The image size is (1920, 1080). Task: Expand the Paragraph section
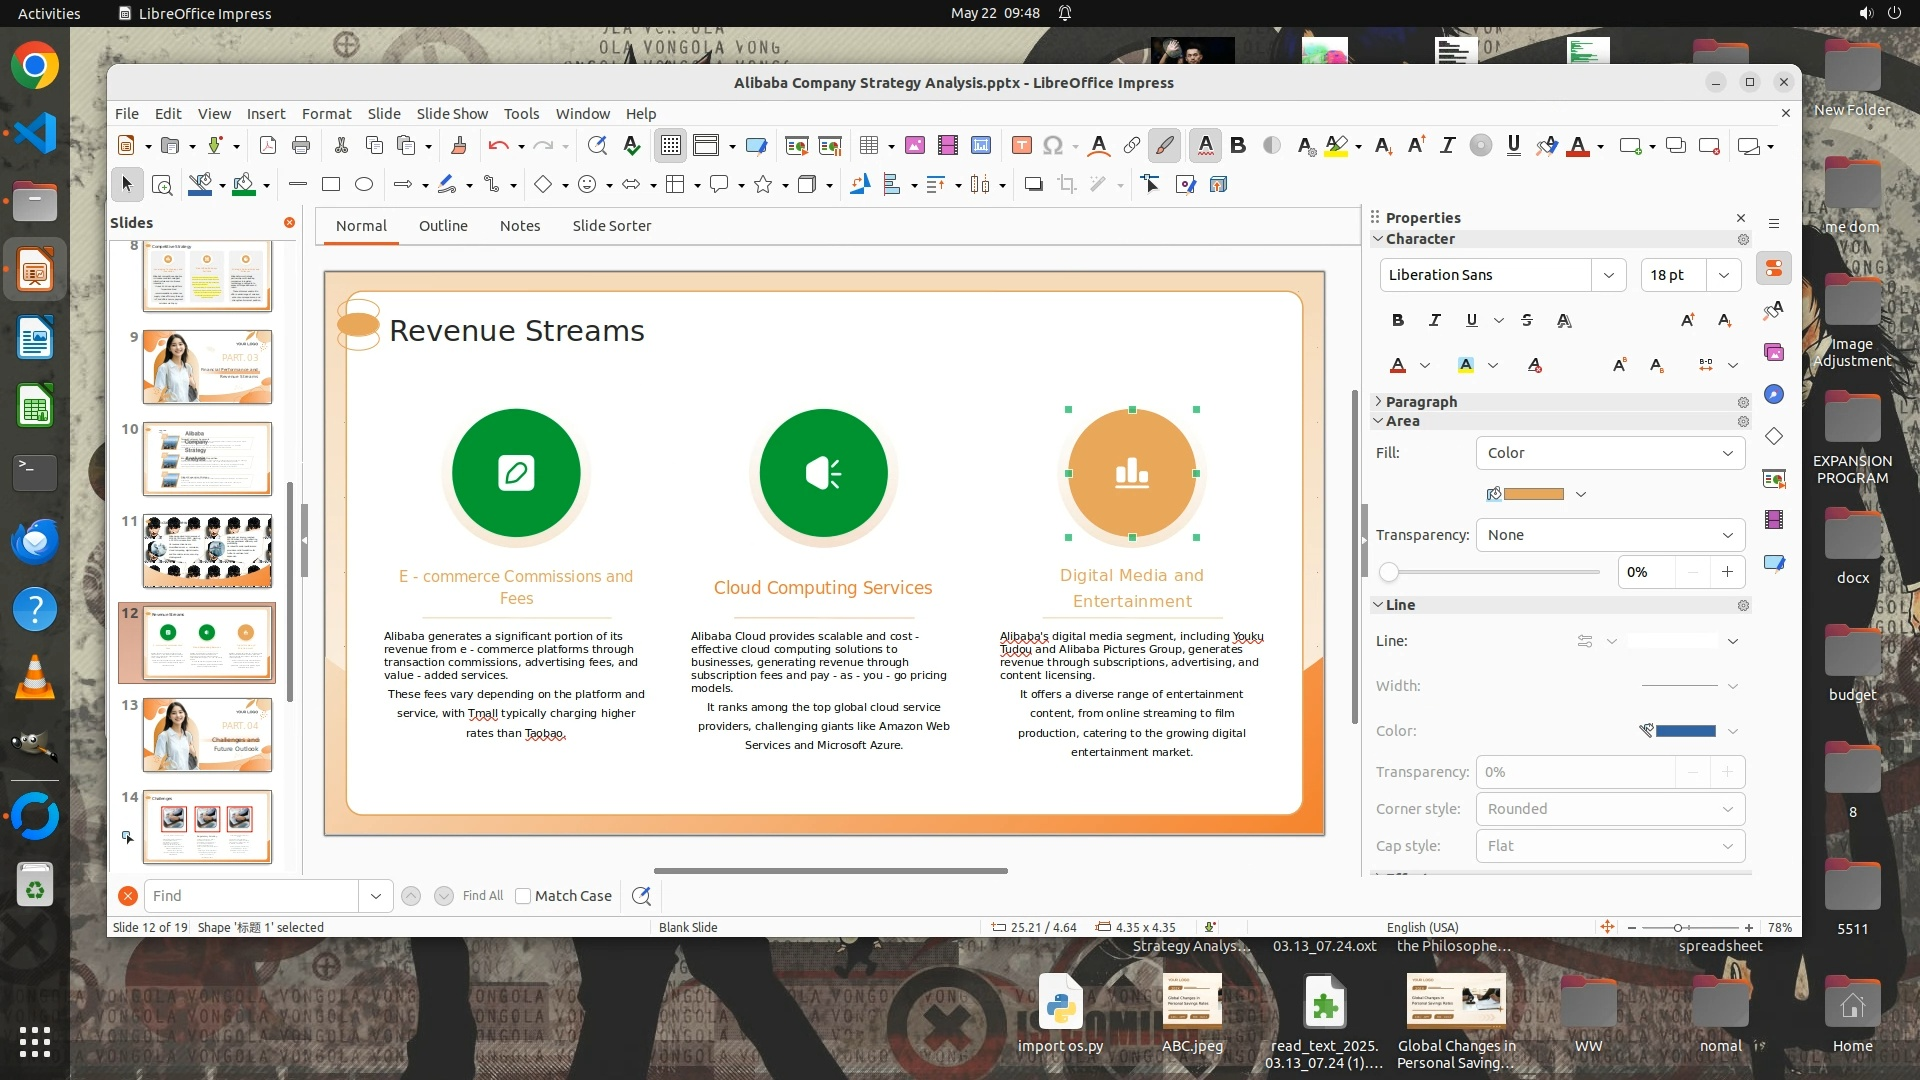1420,401
